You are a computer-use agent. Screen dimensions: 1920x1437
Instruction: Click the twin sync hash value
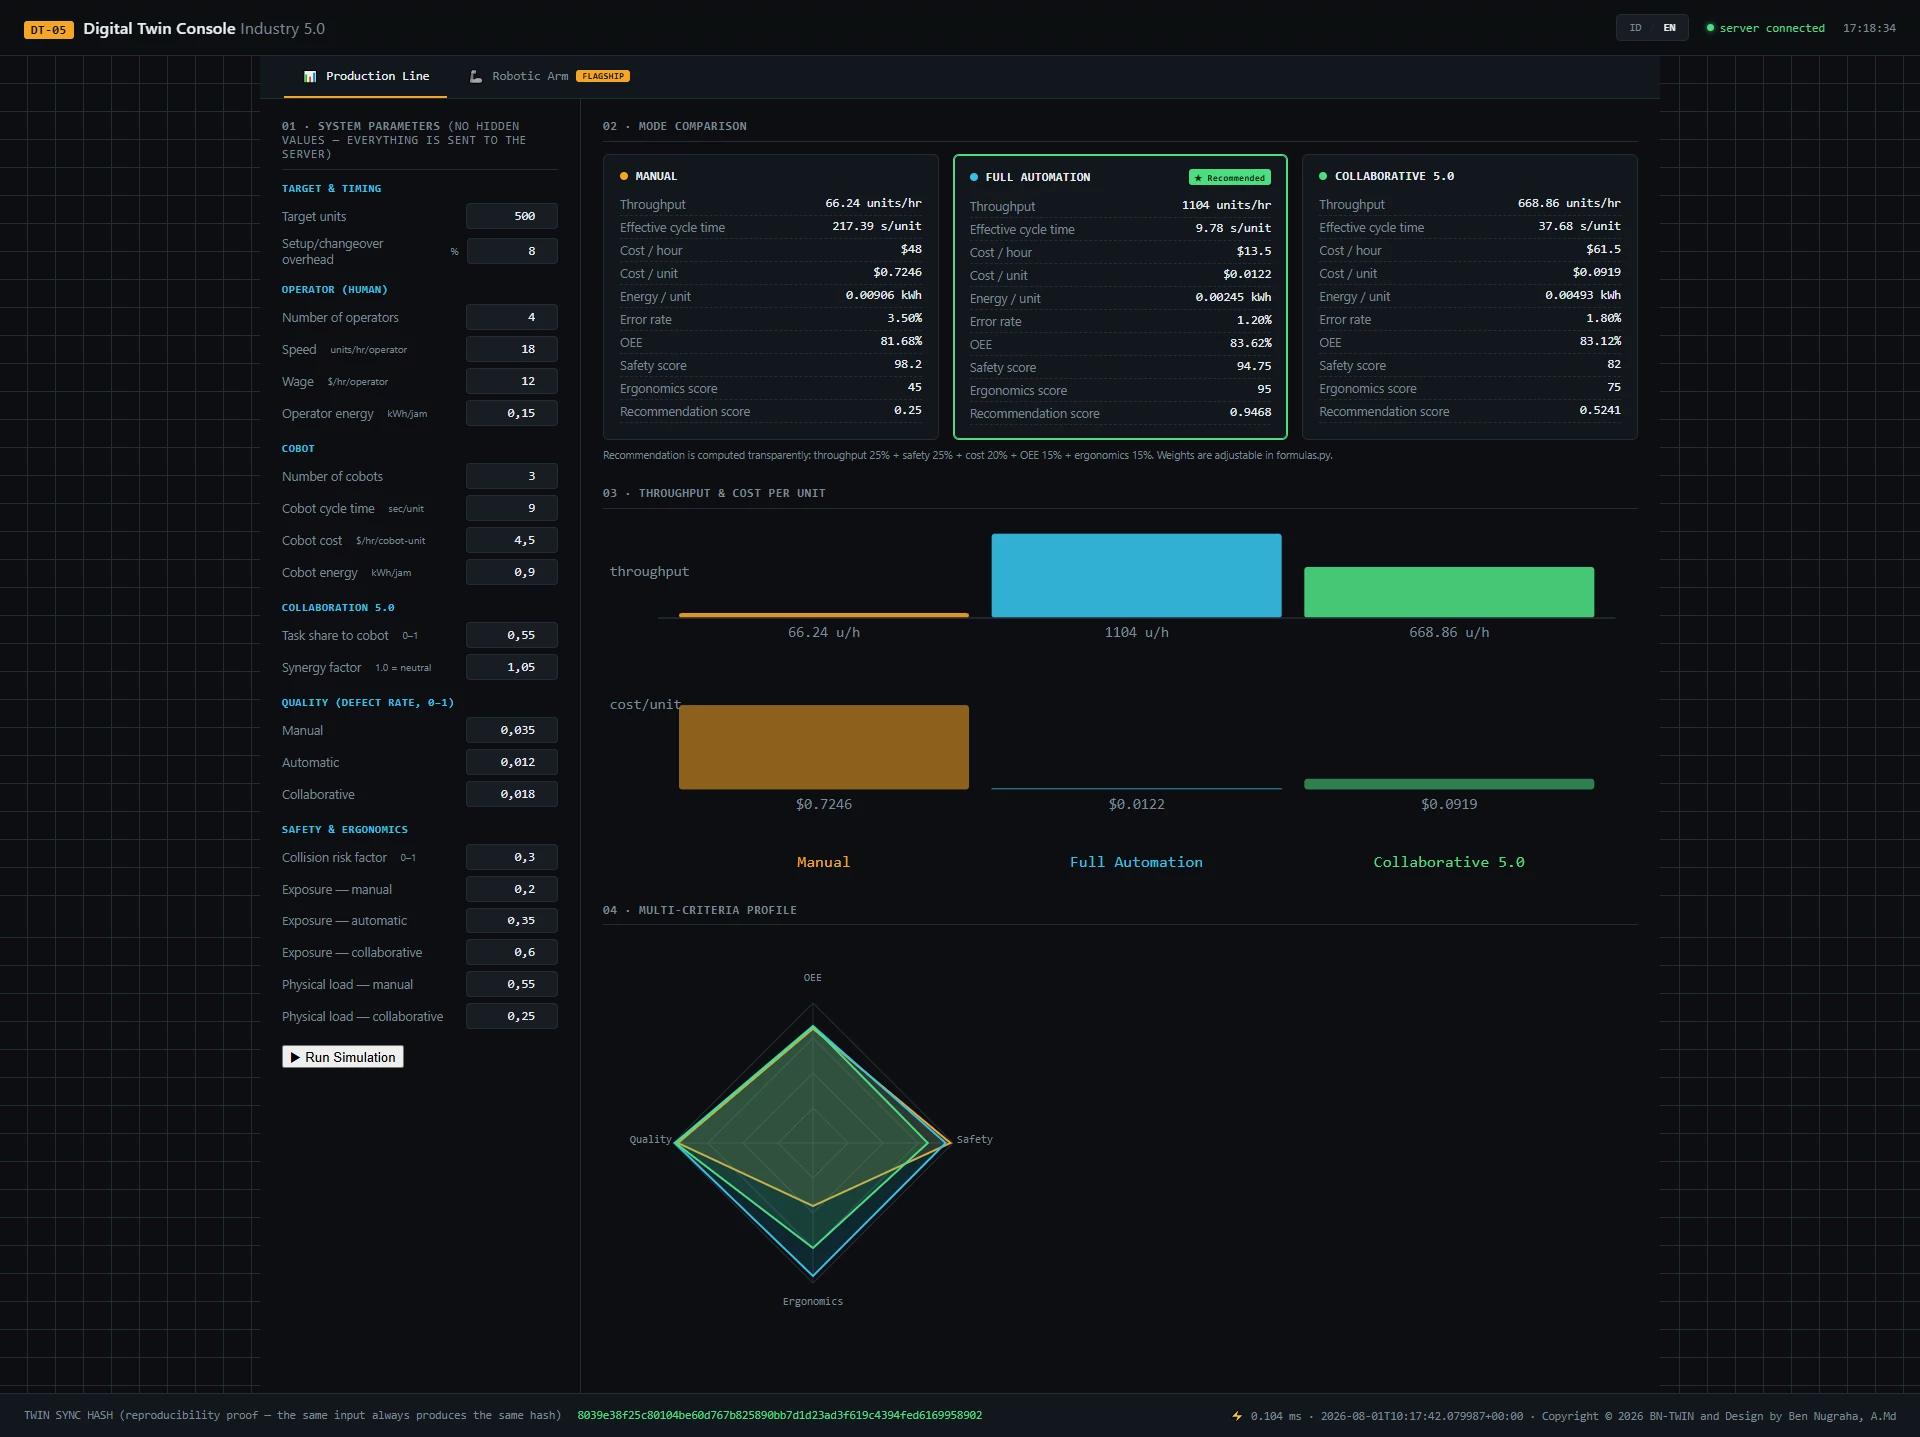point(779,1415)
